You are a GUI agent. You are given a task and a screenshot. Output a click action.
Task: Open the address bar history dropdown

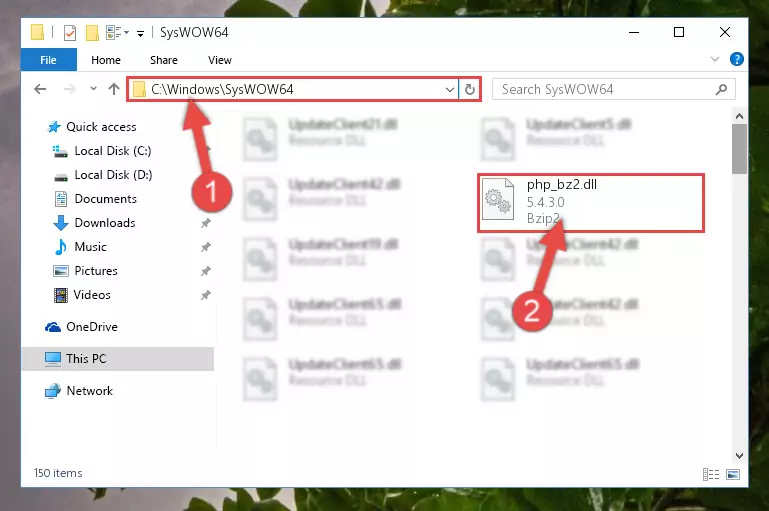tap(449, 89)
